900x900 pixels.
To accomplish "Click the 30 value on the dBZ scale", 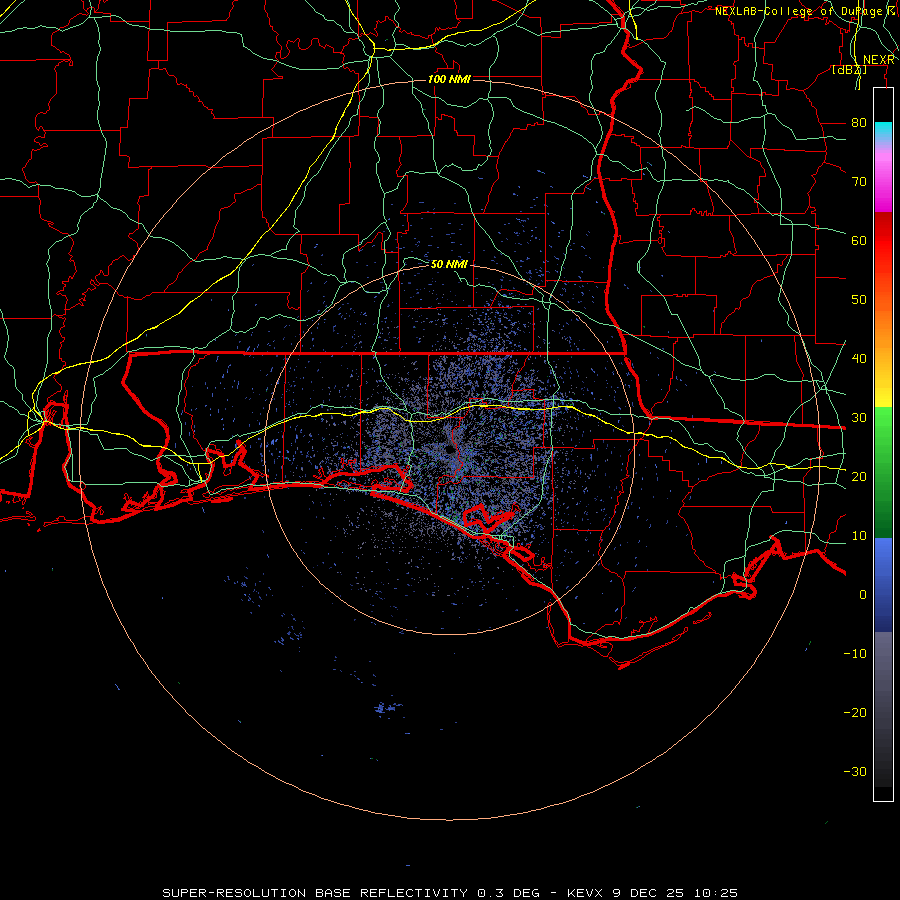I will pyautogui.click(x=859, y=418).
